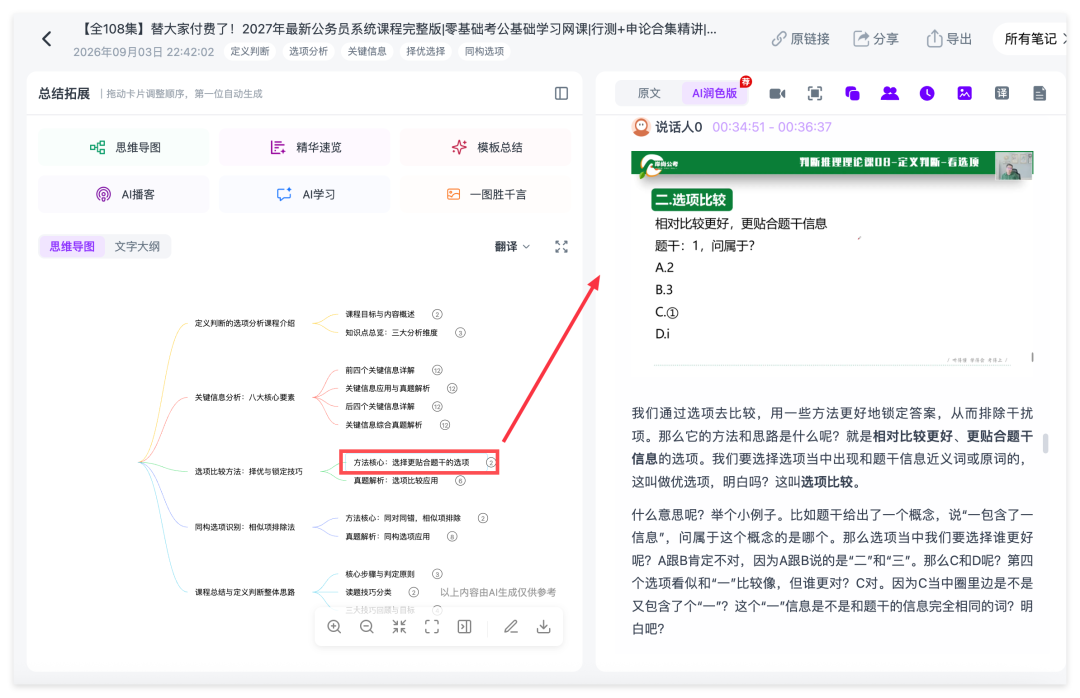Expand count badge beside 前四个关键信息详解
The width and height of the screenshot is (1080, 698).
coord(437,370)
